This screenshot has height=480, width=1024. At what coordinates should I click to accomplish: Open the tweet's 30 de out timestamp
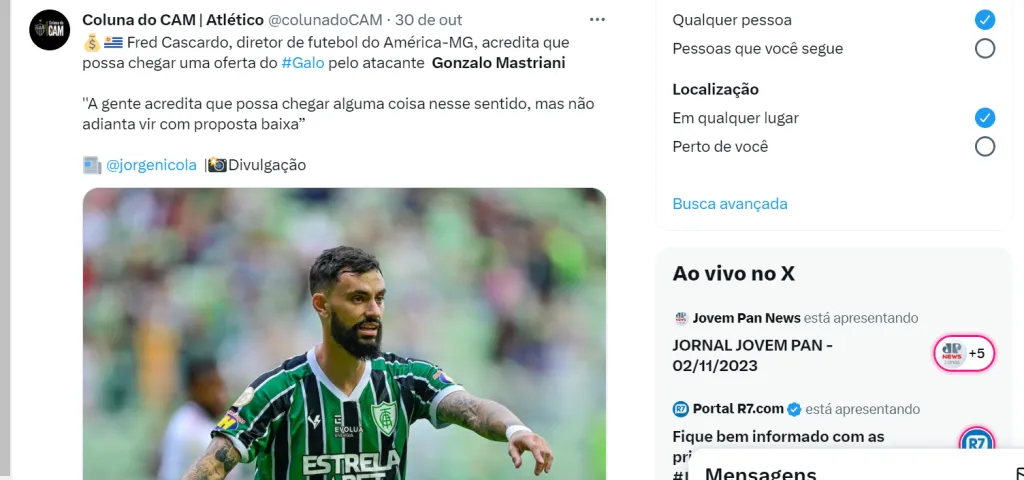pyautogui.click(x=428, y=20)
